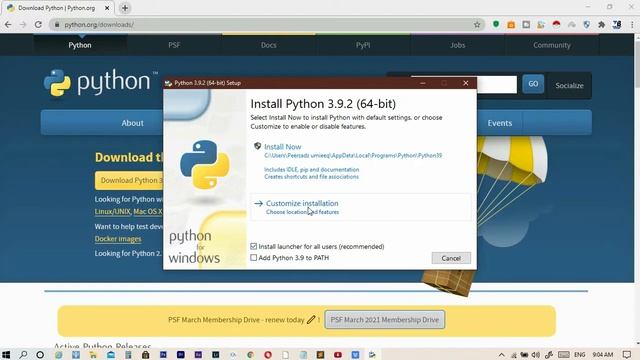
Task: Open the About menu on python.org
Action: point(132,123)
